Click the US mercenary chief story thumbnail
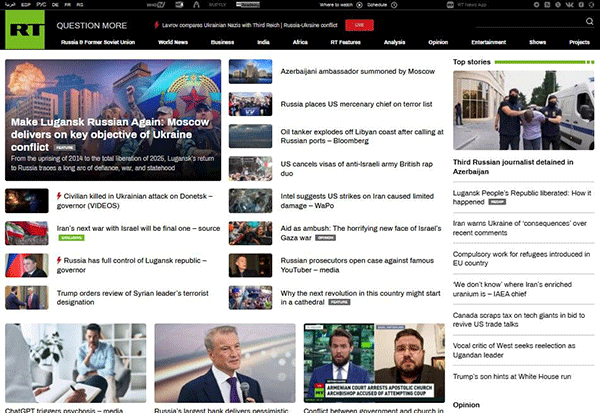600x413 pixels. 251,104
